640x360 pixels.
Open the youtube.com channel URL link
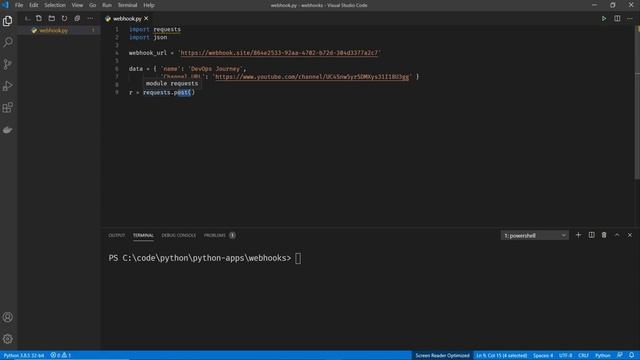tap(312, 77)
